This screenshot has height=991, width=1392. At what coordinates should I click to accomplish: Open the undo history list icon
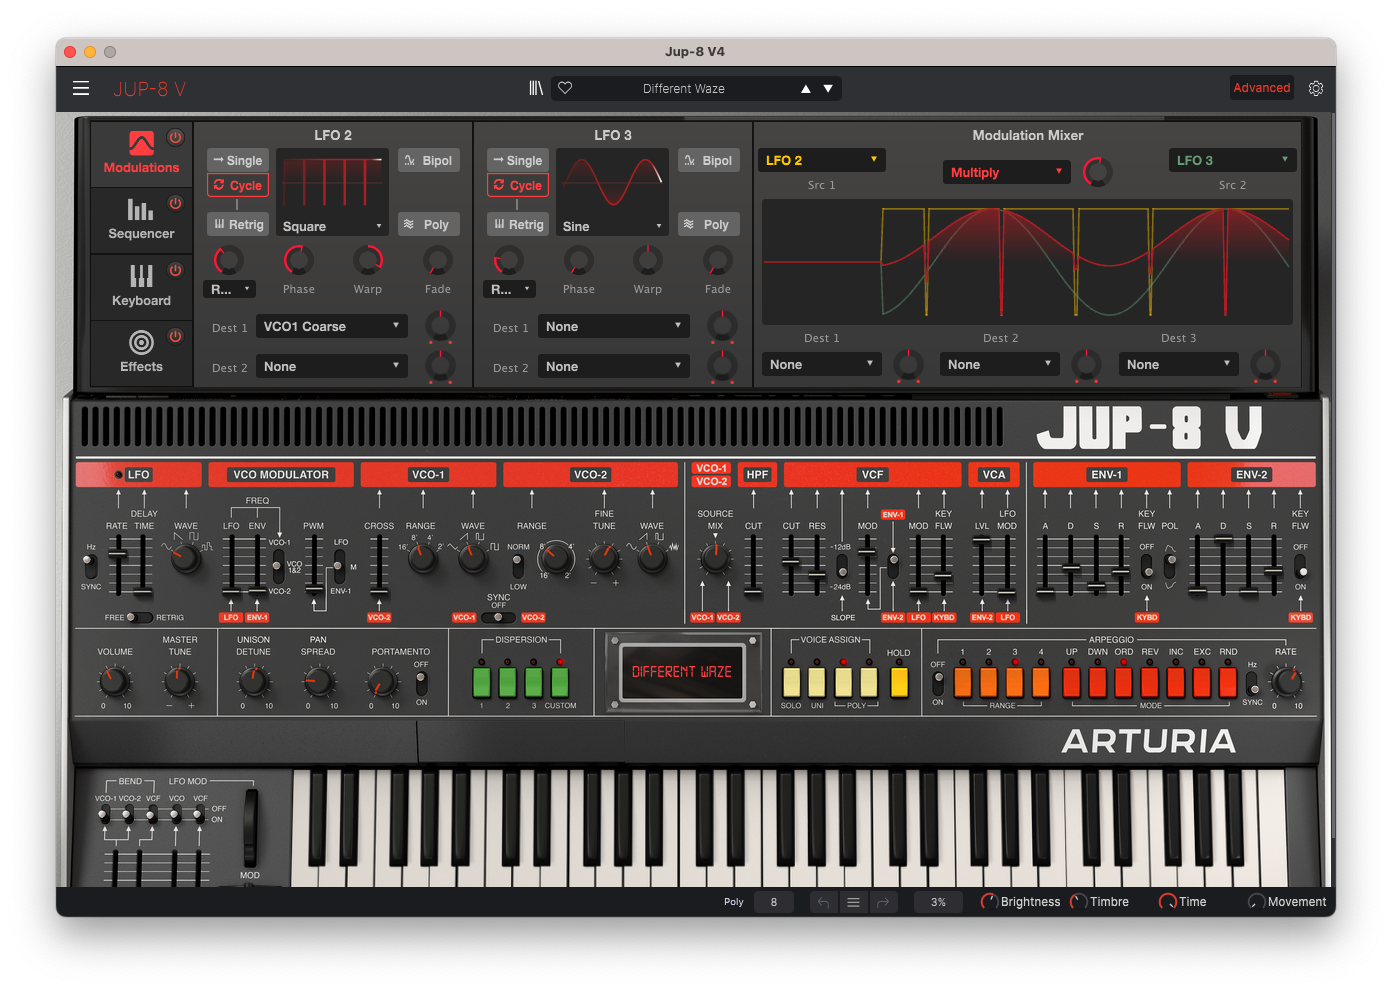click(853, 902)
